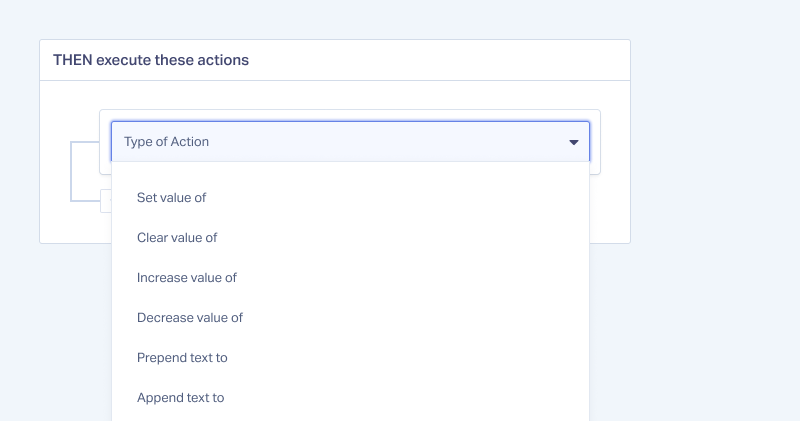This screenshot has height=421, width=800.
Task: Select 'Decrease value of' from dropdown
Action: 350,317
